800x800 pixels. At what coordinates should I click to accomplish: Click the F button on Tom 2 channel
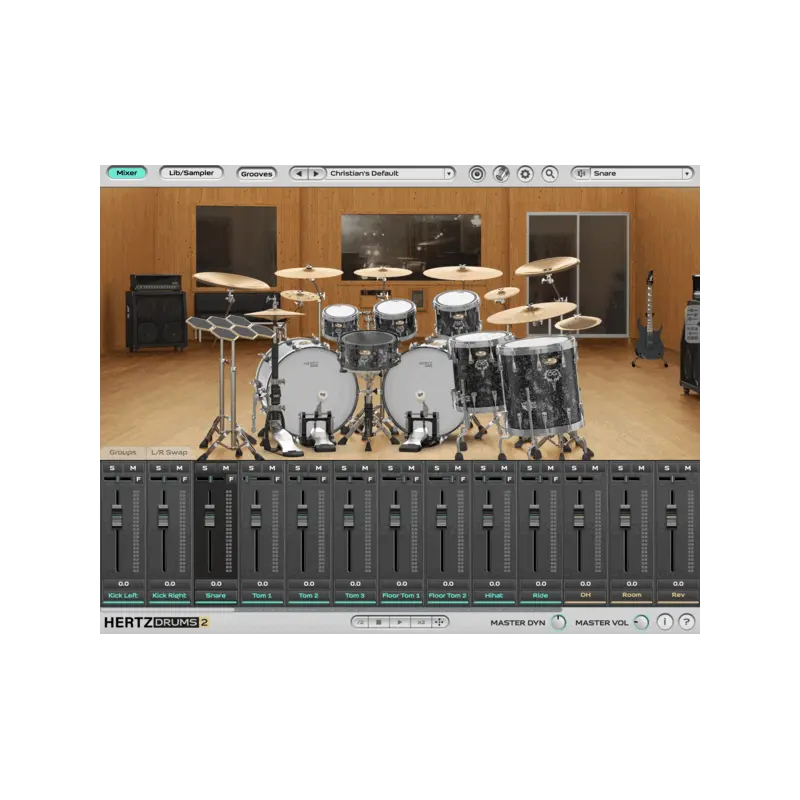(324, 479)
